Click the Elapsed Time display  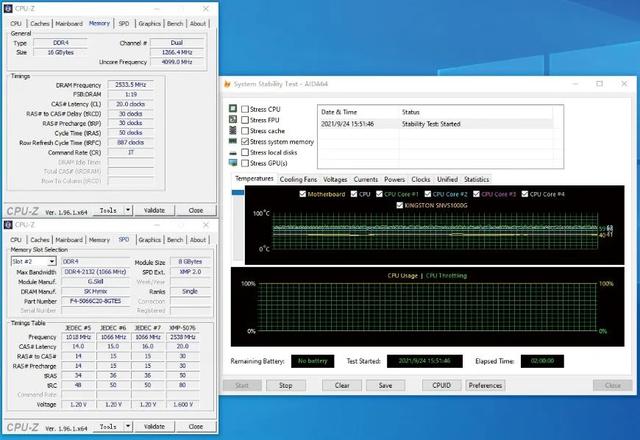(542, 361)
